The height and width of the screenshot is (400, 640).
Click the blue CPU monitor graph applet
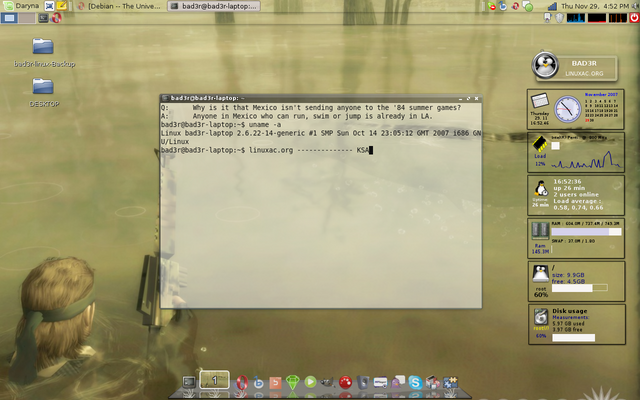coord(576,18)
